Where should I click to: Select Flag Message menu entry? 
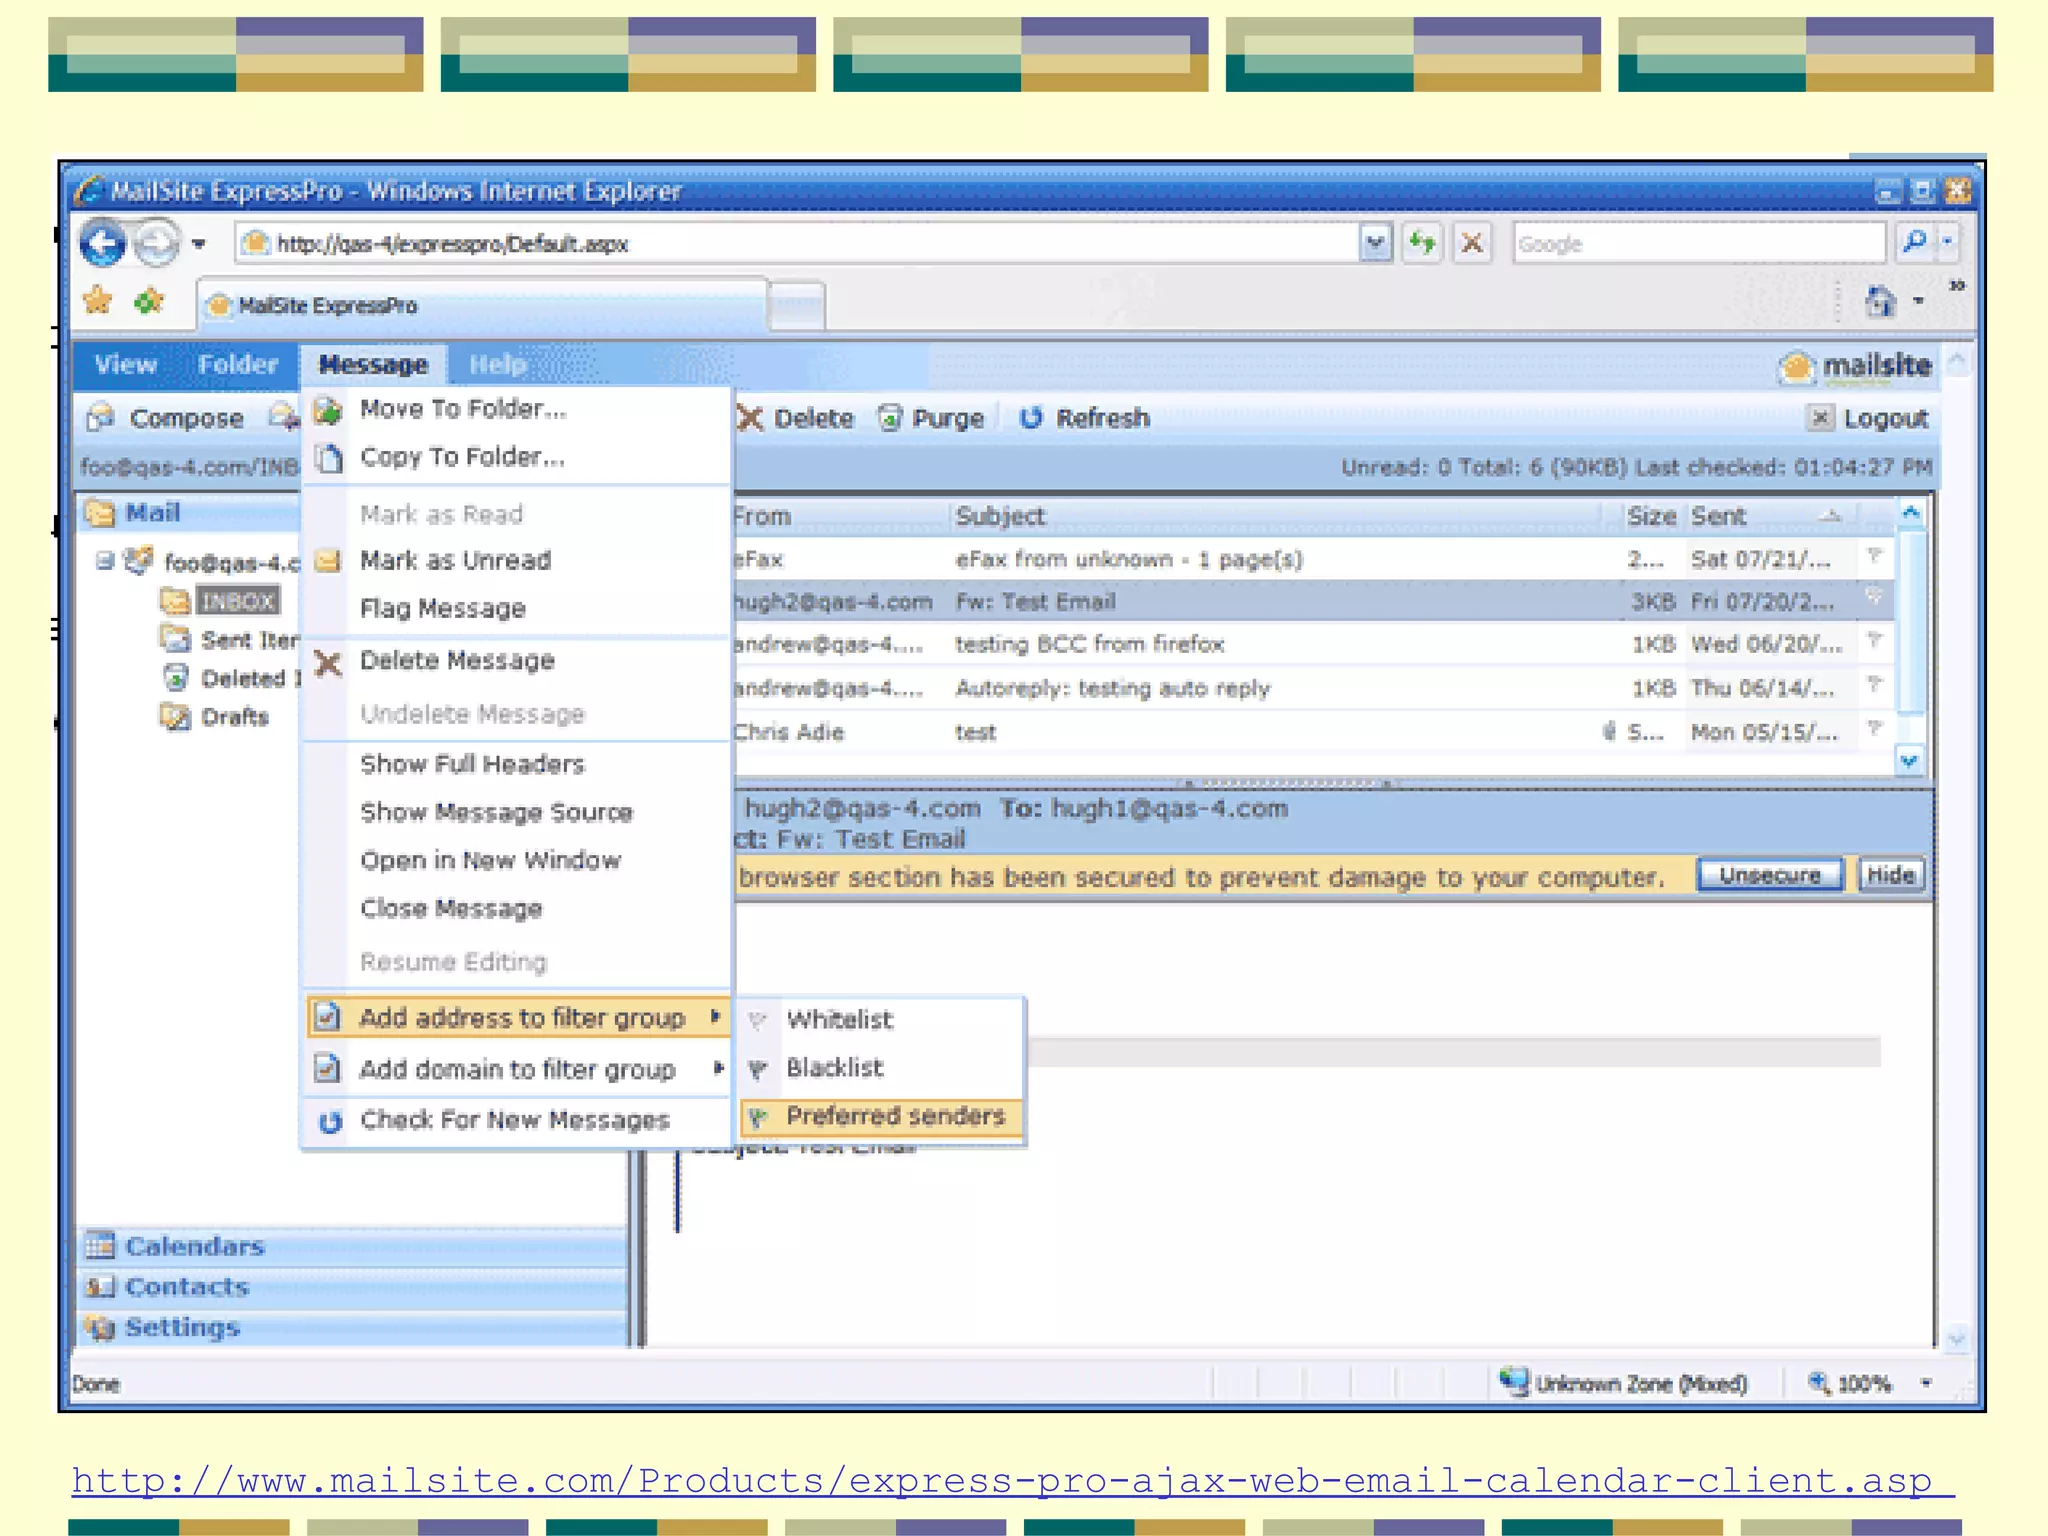coord(516,608)
